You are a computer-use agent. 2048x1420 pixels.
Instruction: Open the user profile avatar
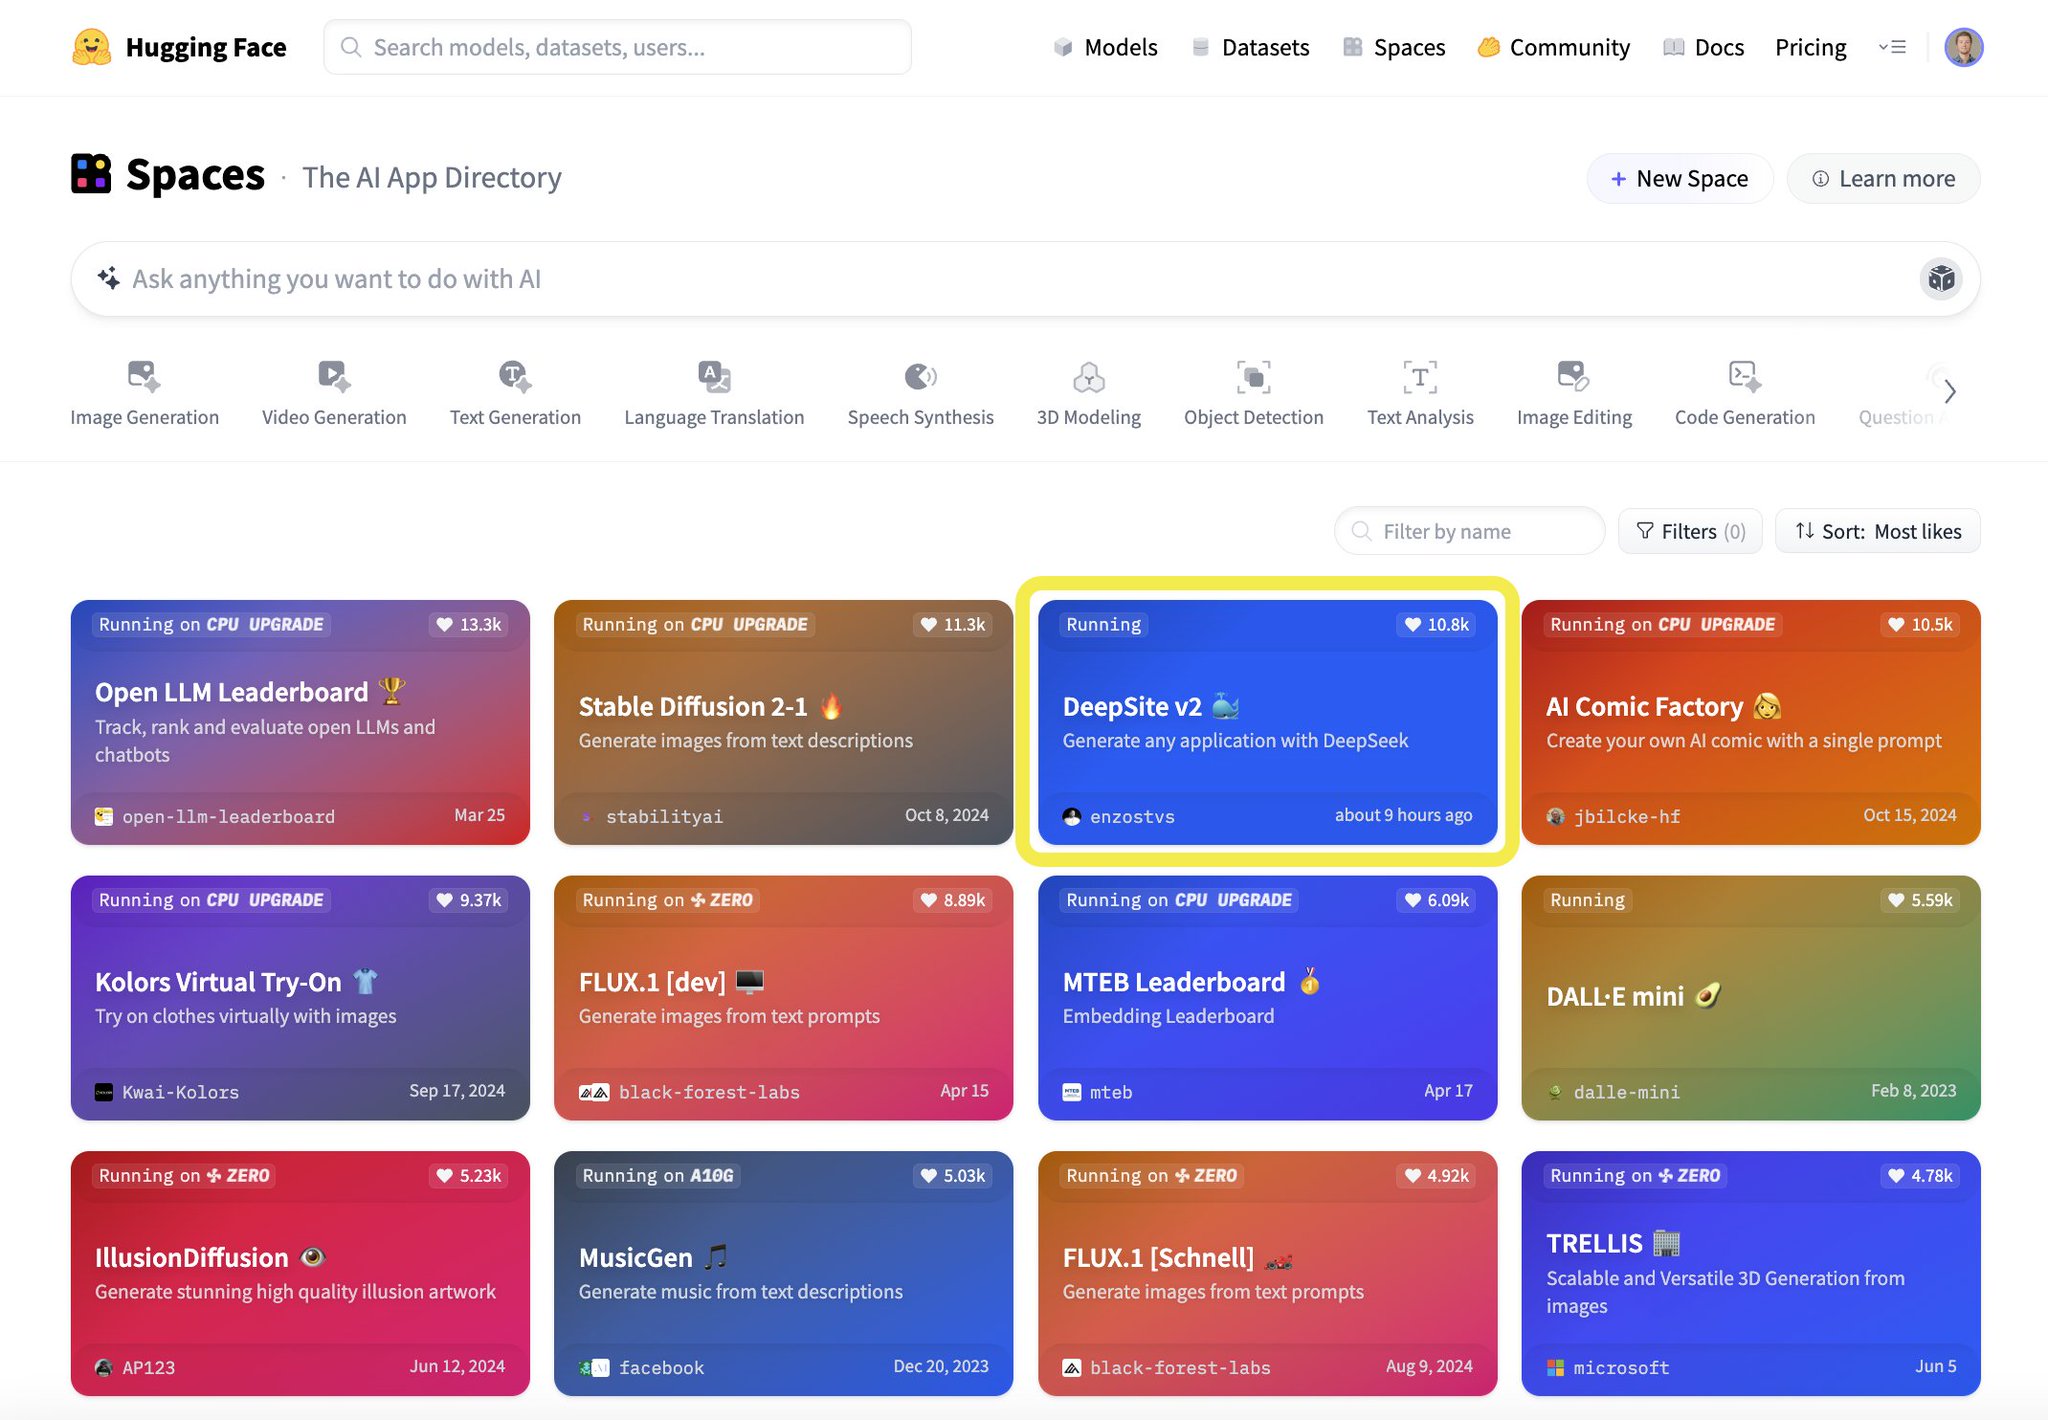point(1963,47)
